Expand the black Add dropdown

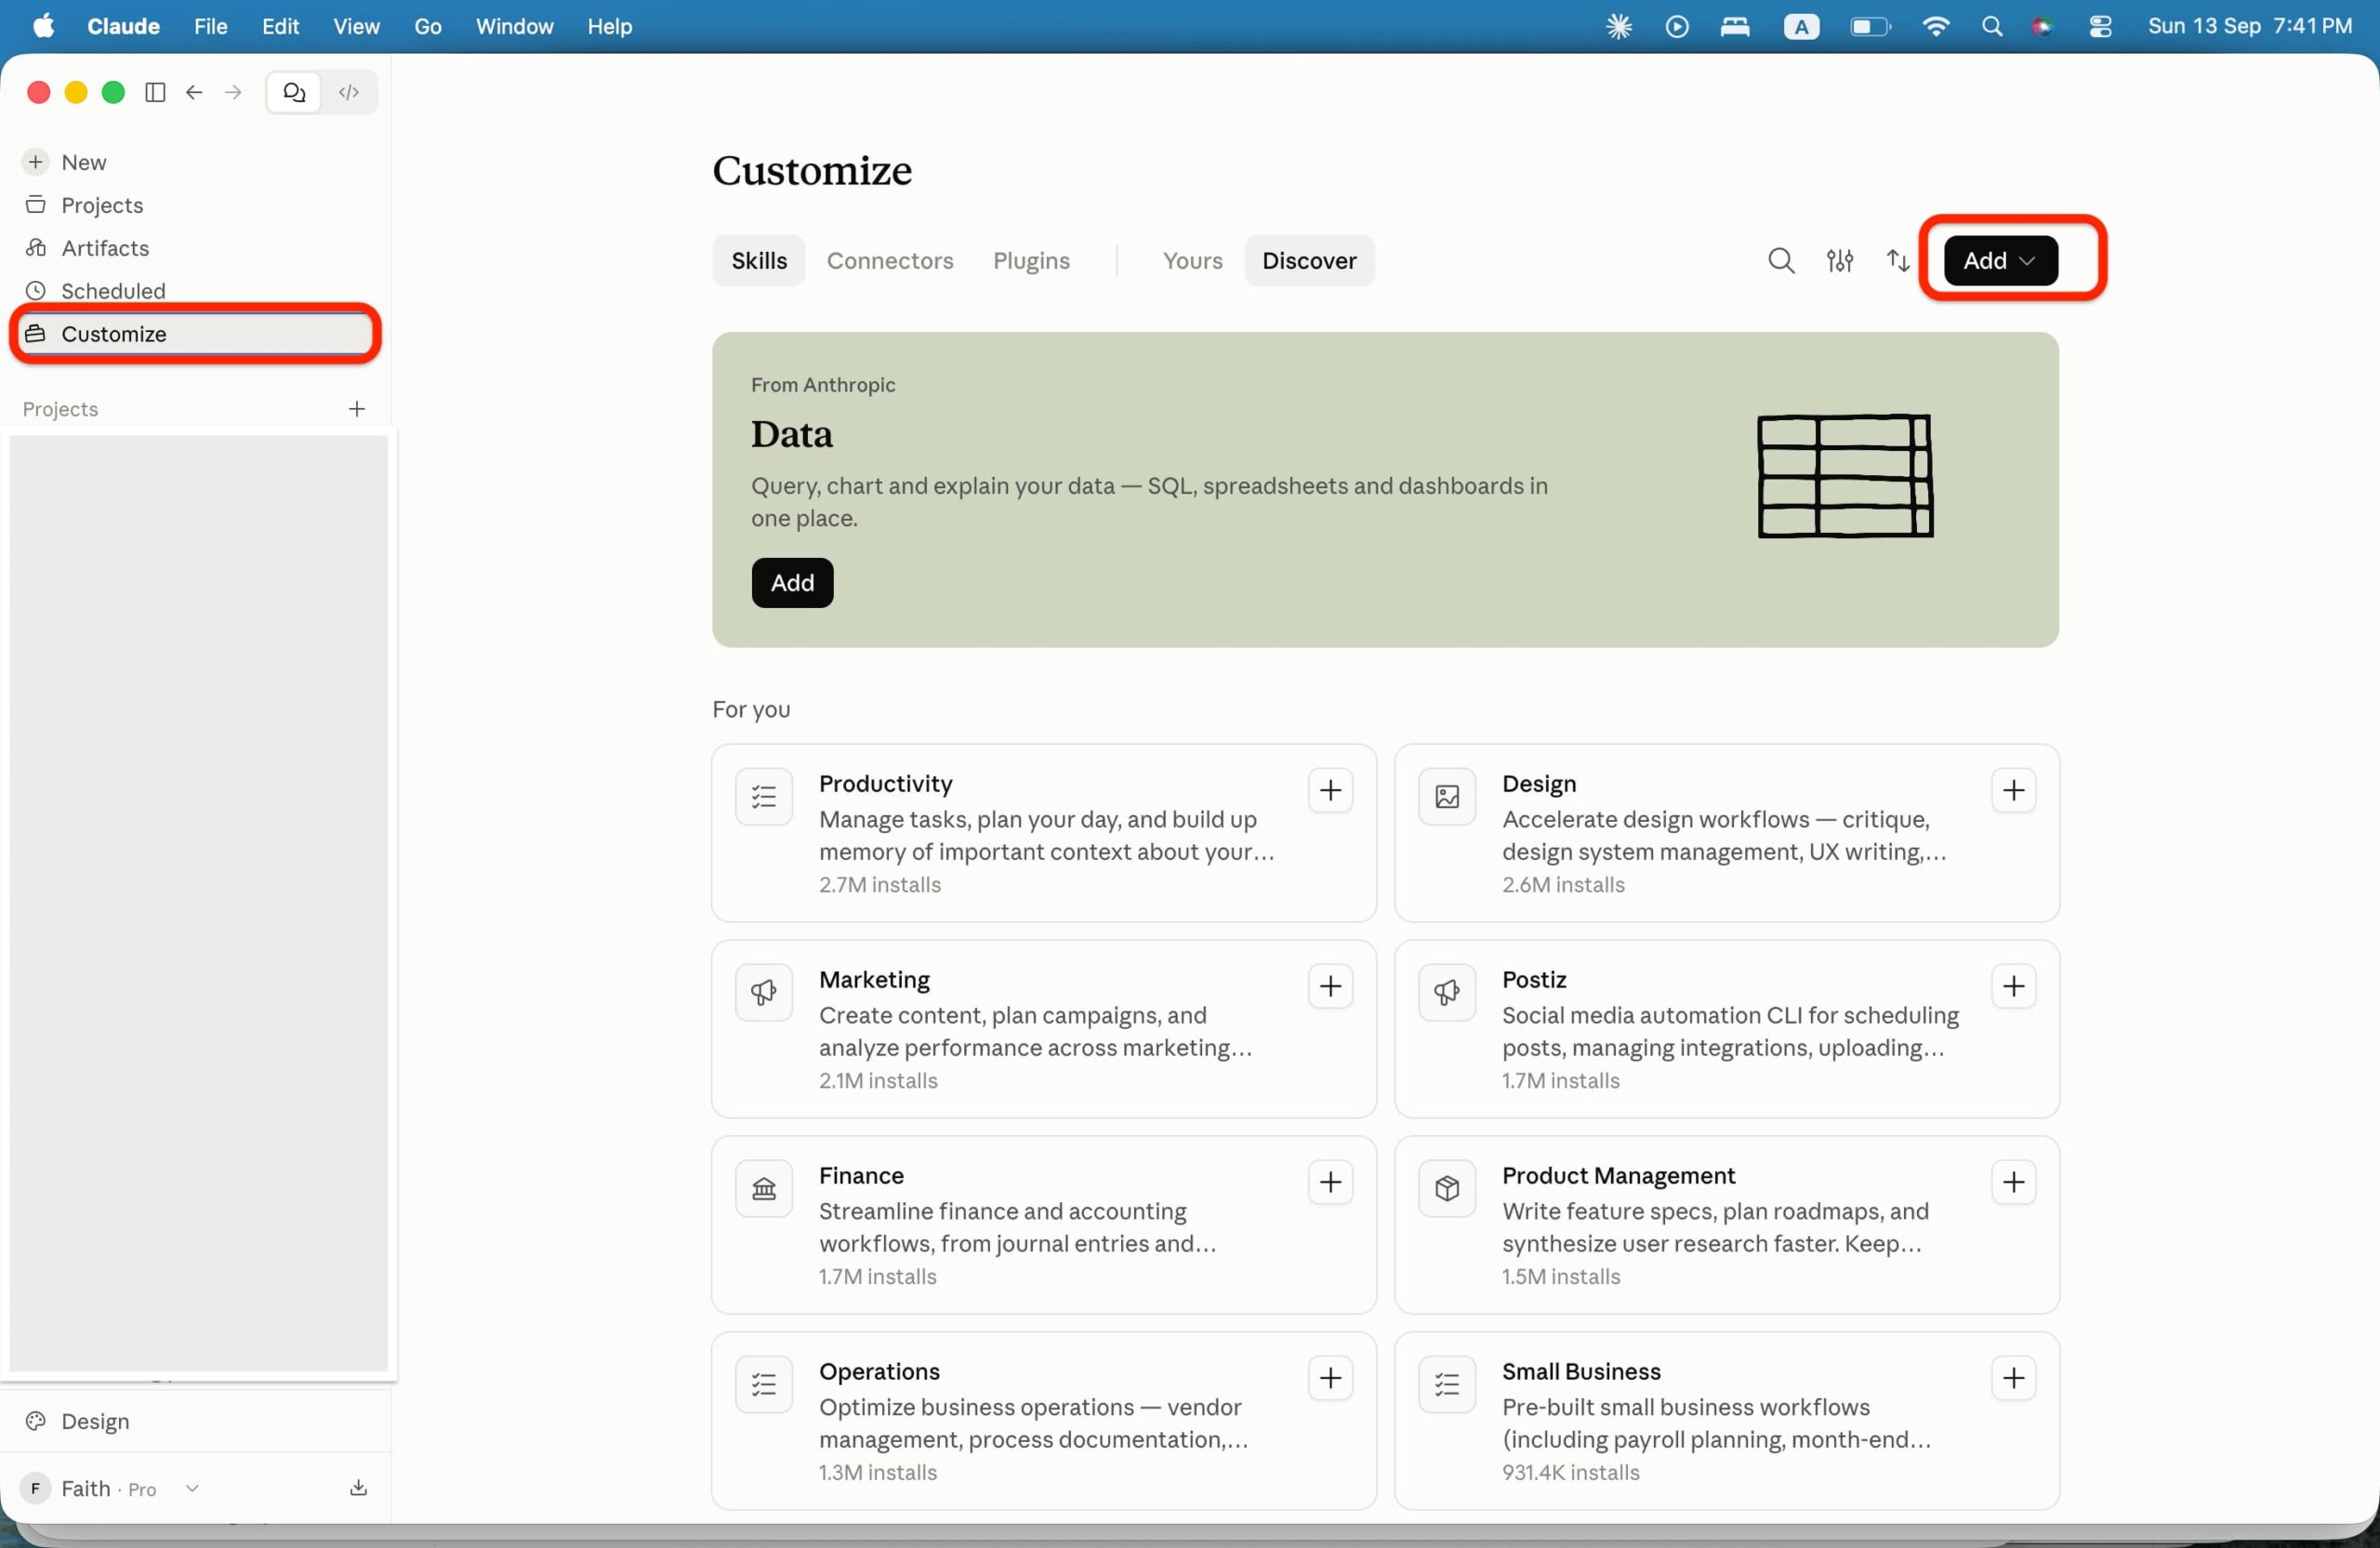(2000, 260)
